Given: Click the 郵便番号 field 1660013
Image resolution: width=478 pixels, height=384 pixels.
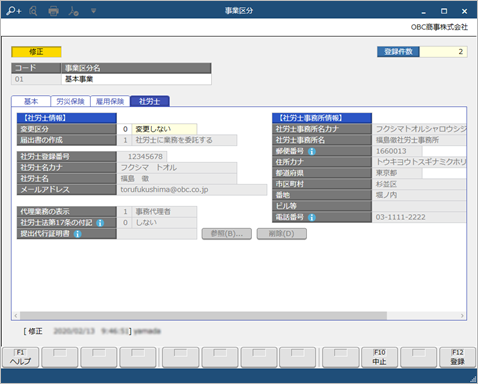Looking at the screenshot, I should (x=397, y=151).
